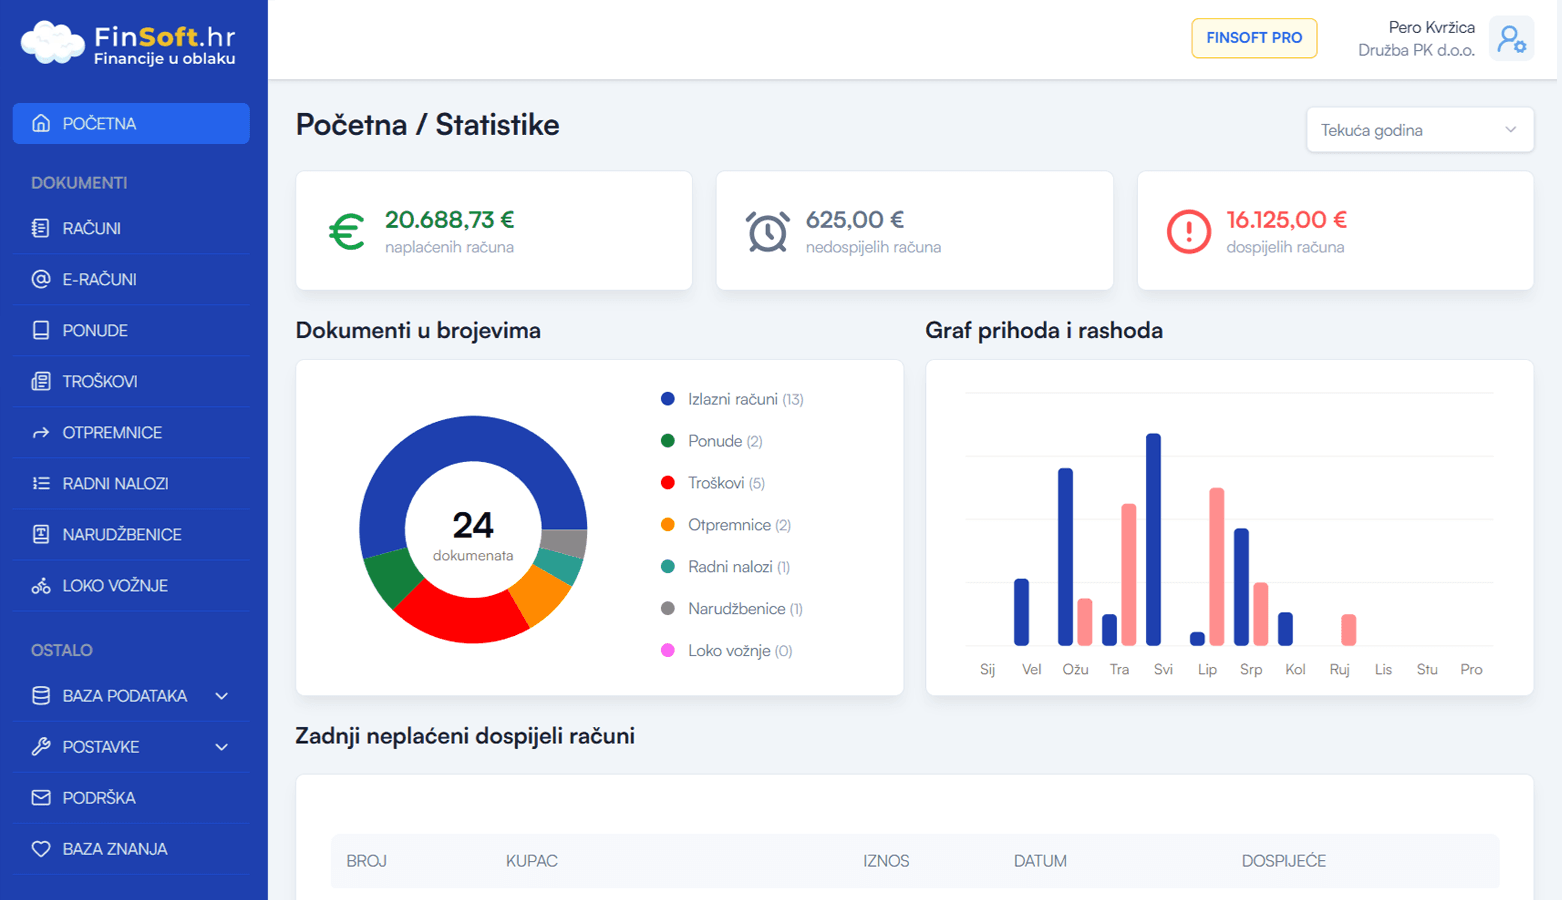Viewport: 1562px width, 900px height.
Task: Click the user settings avatar icon
Action: [1511, 39]
